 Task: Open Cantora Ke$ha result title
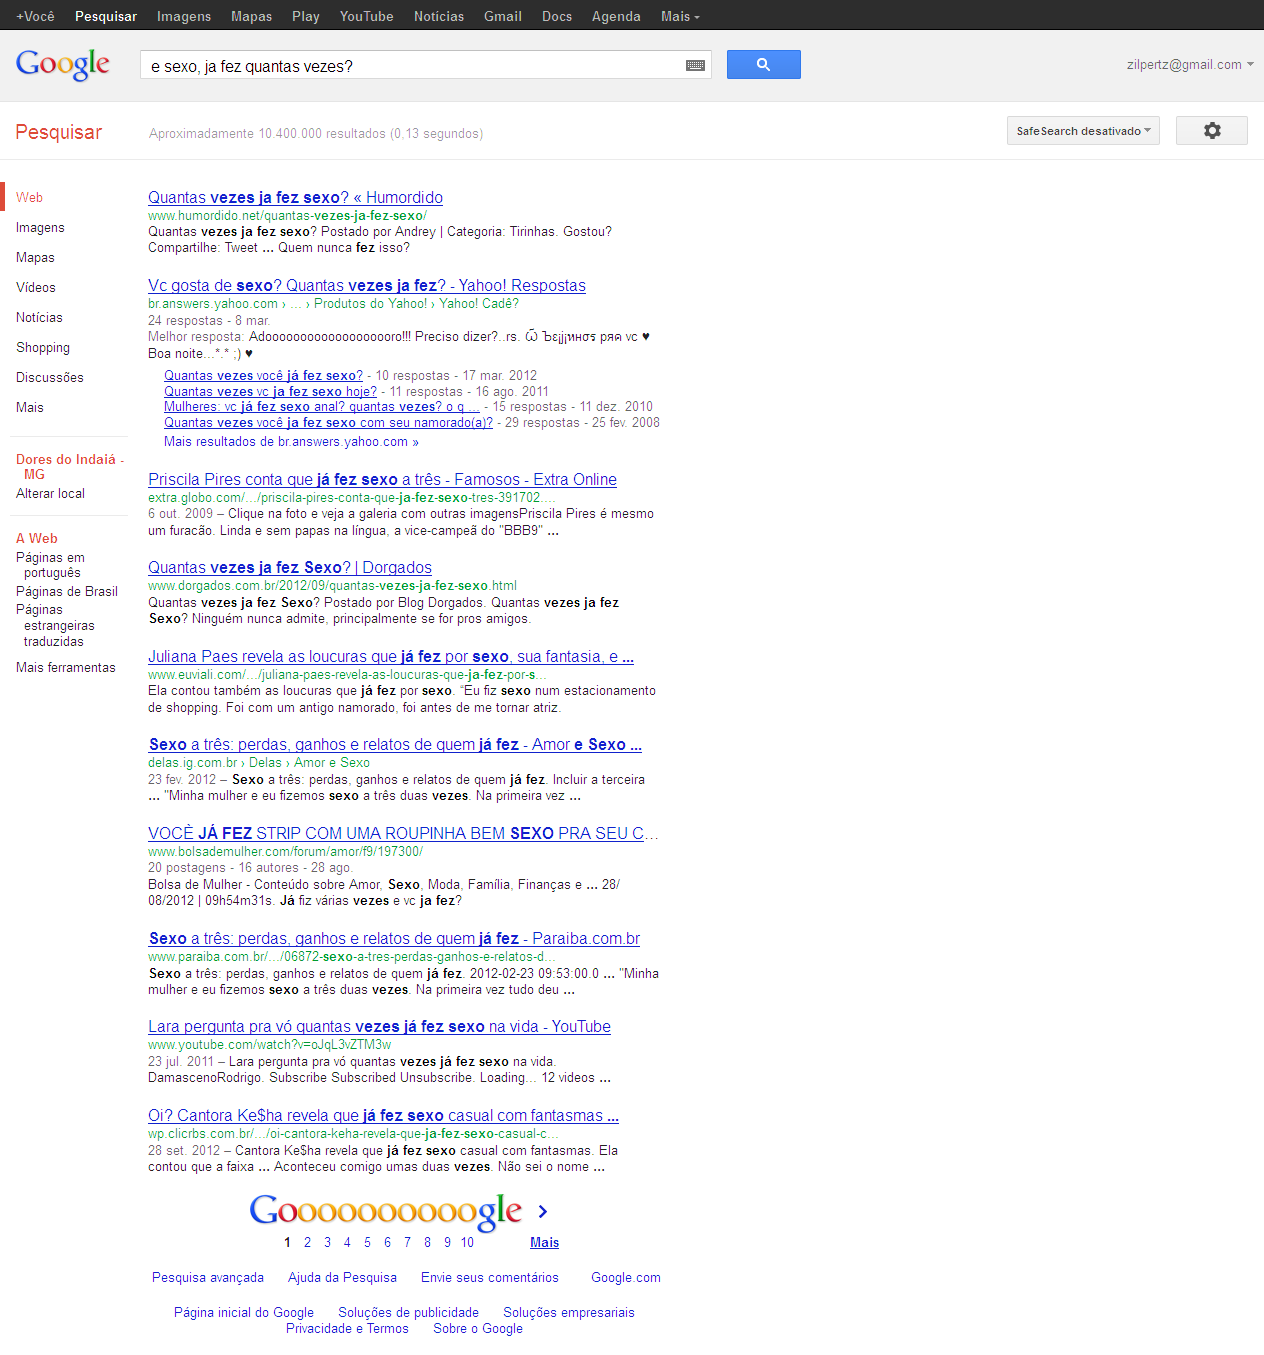(383, 1115)
